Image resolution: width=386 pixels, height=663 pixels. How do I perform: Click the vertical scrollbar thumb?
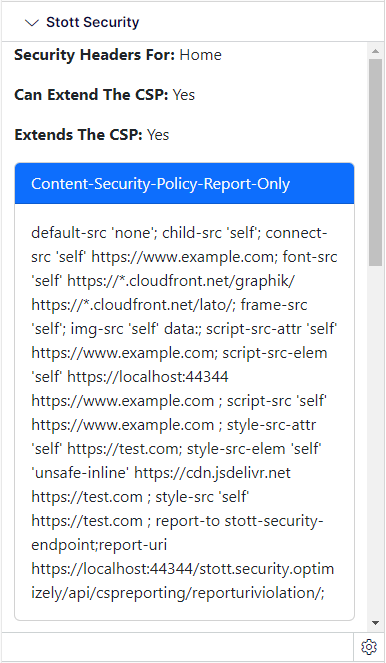point(375,162)
